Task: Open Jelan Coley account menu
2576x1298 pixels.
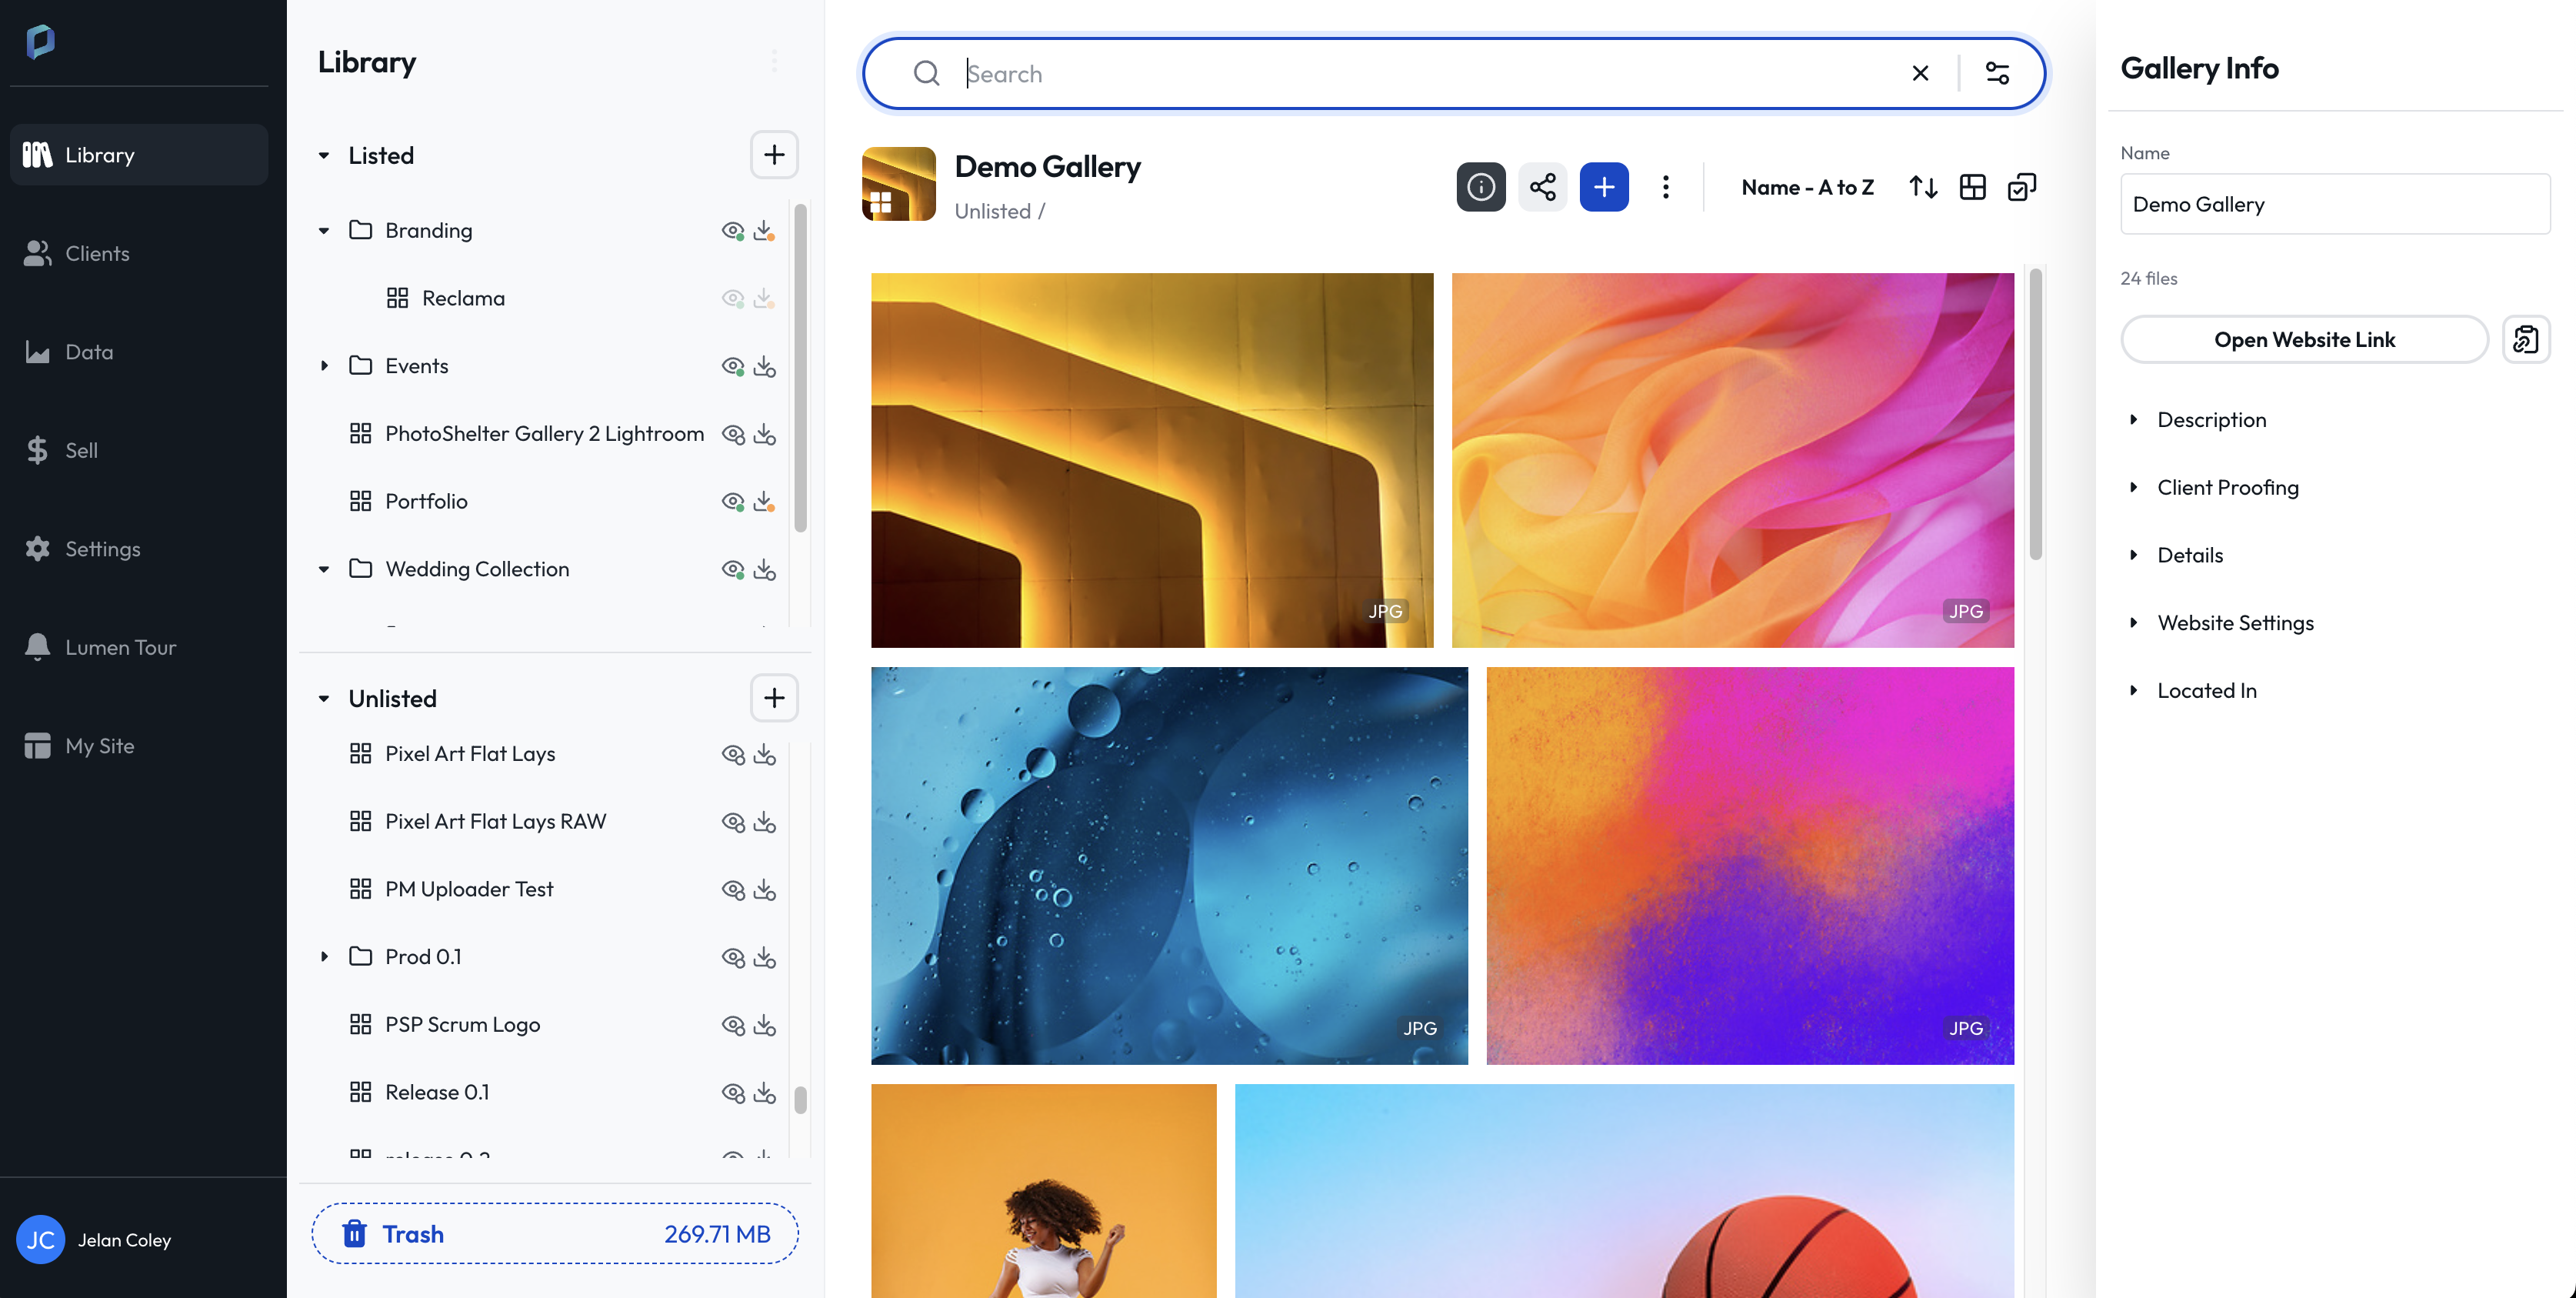Action: [x=95, y=1240]
